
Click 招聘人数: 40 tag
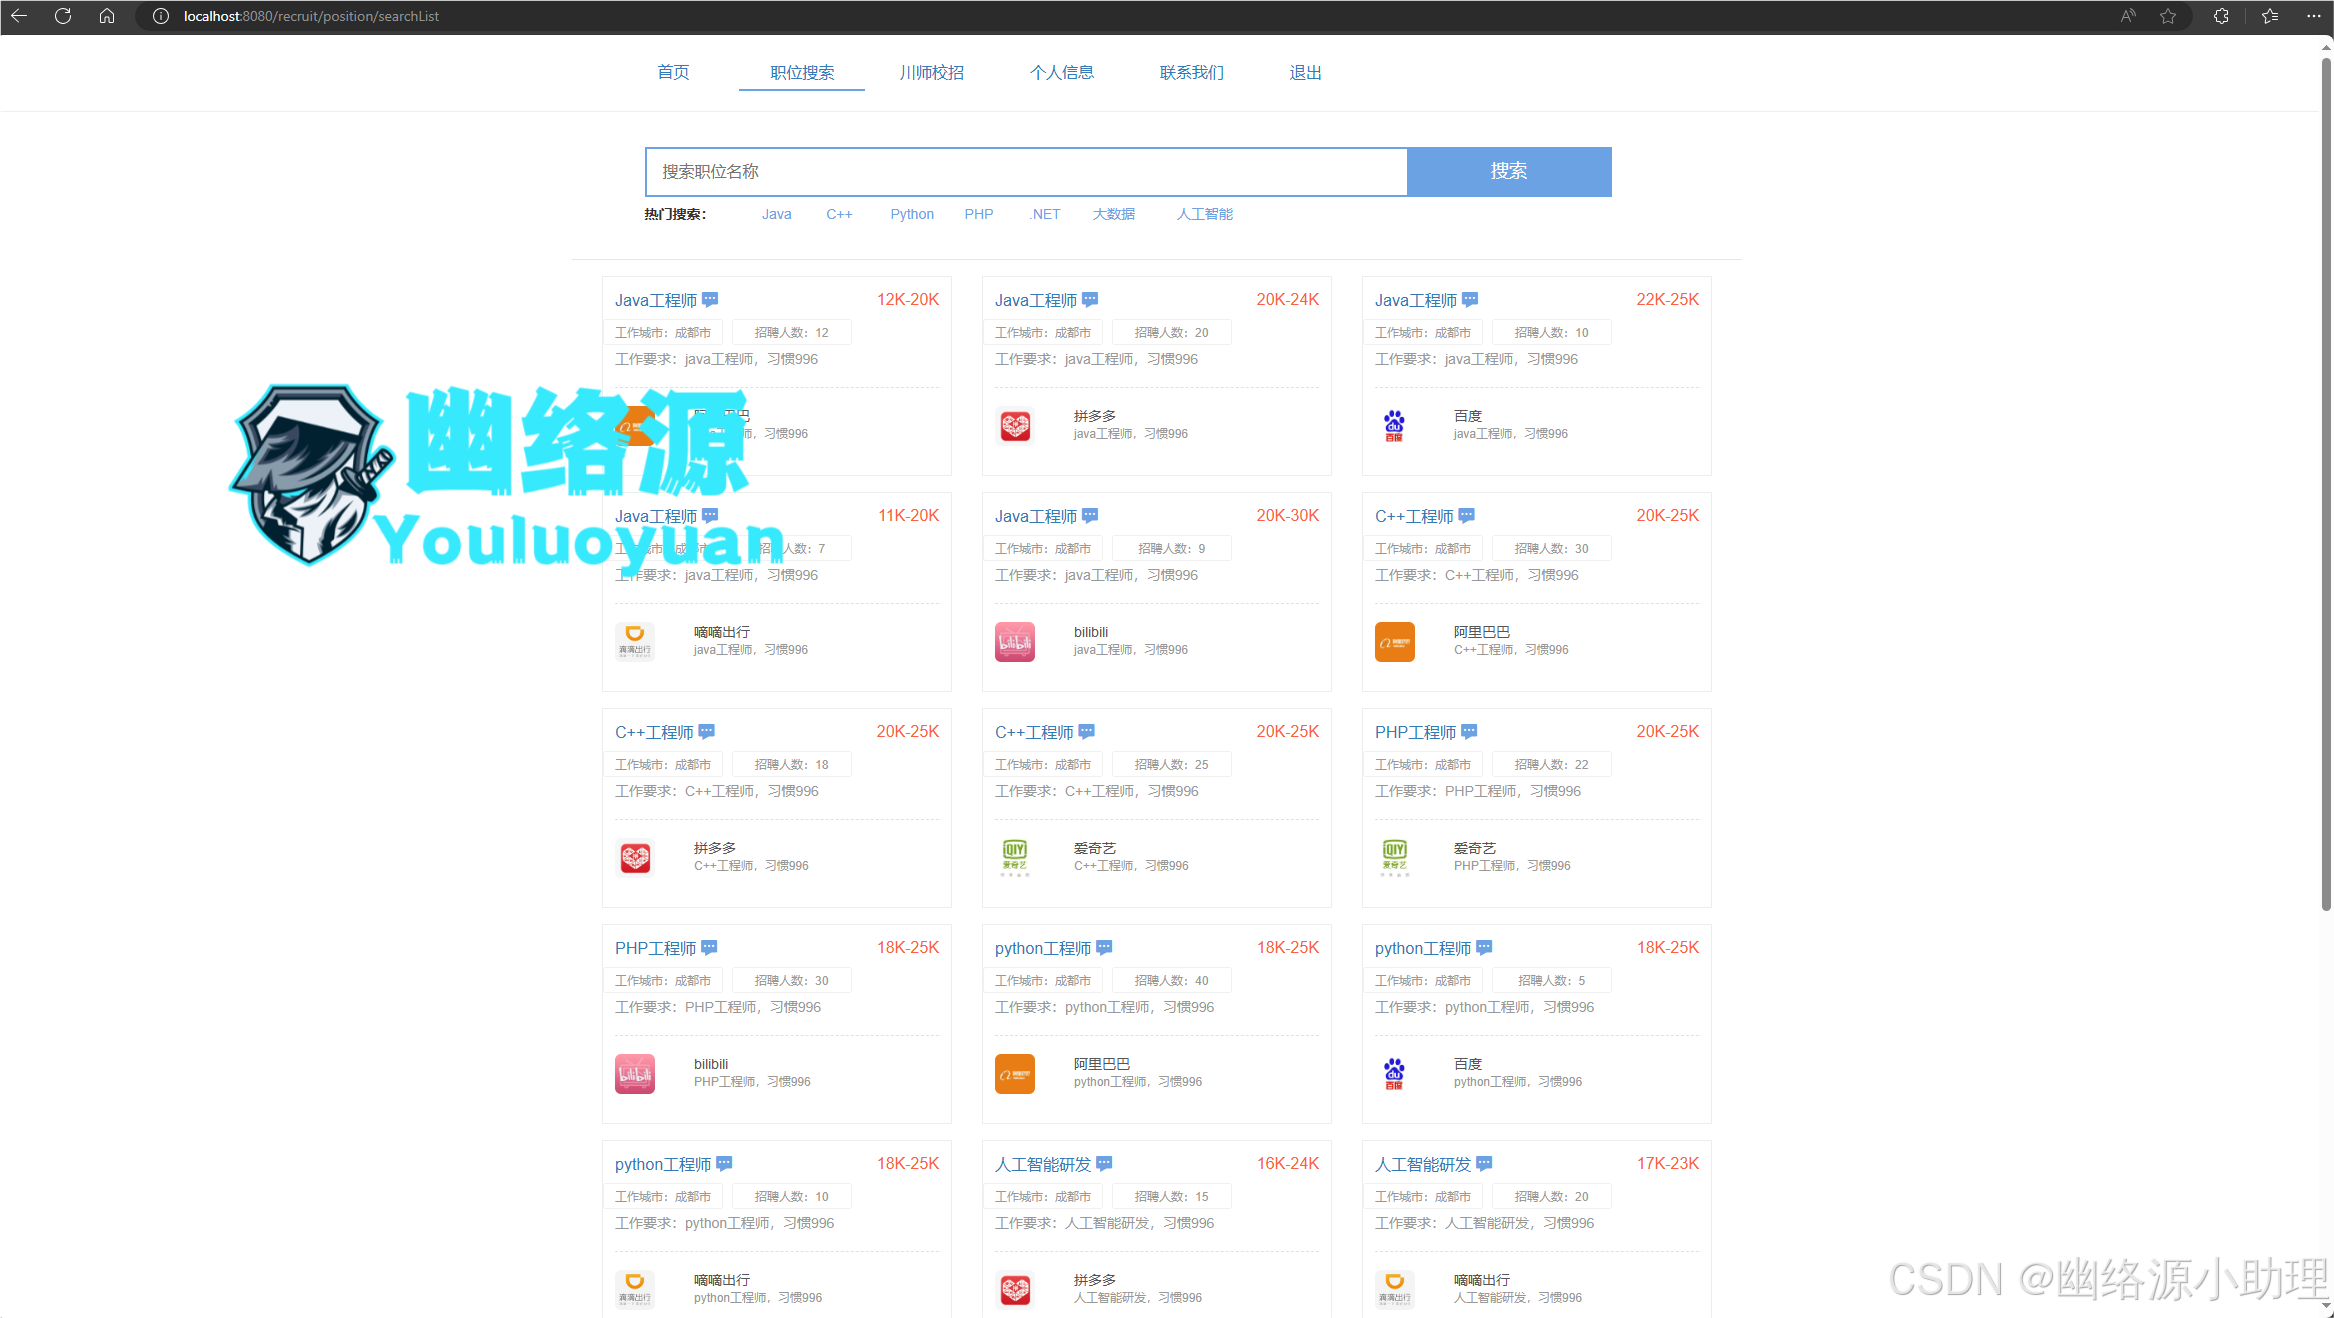point(1171,980)
